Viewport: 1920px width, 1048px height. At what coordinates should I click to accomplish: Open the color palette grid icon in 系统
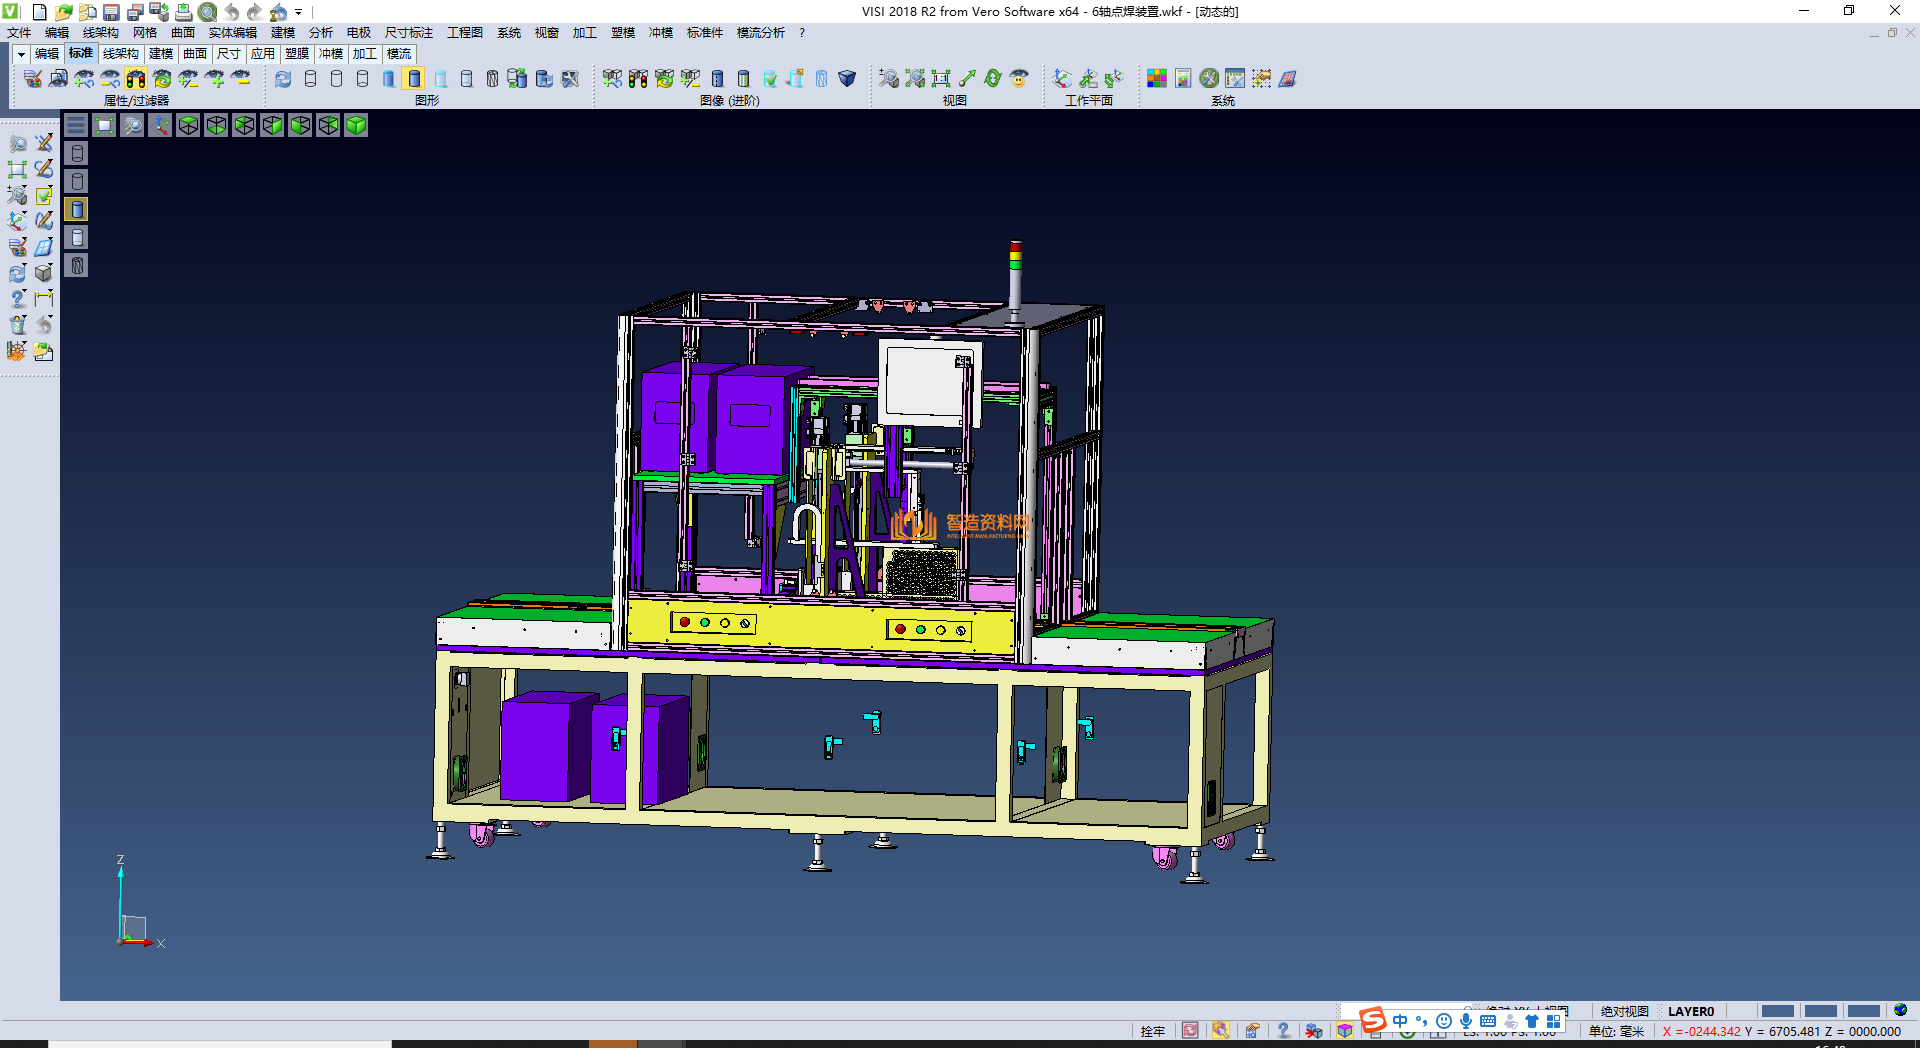tap(1157, 79)
